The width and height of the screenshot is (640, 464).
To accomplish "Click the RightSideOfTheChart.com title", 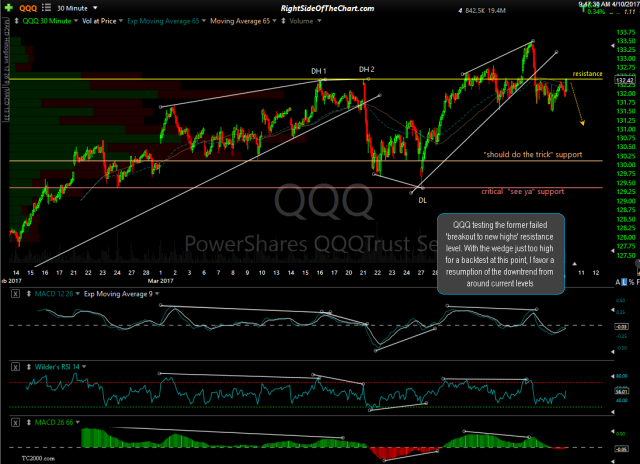I will tap(327, 8).
